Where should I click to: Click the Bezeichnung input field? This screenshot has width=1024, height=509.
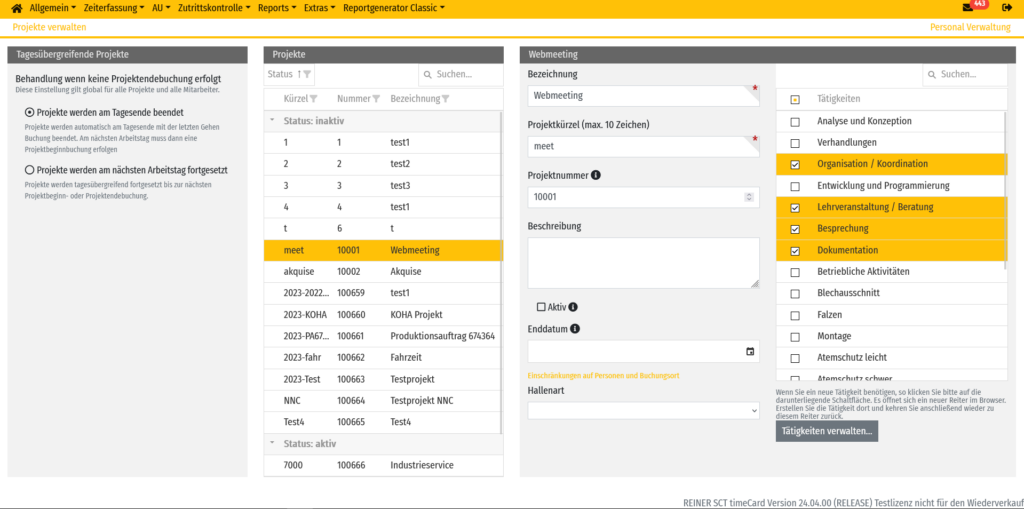[x=643, y=95]
